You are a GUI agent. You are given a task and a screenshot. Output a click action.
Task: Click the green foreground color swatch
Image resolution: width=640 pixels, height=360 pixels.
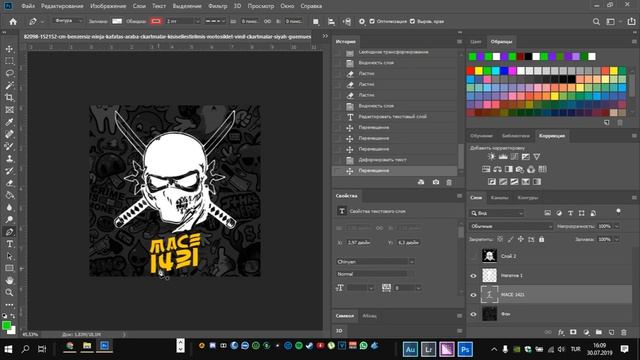coord(6,326)
